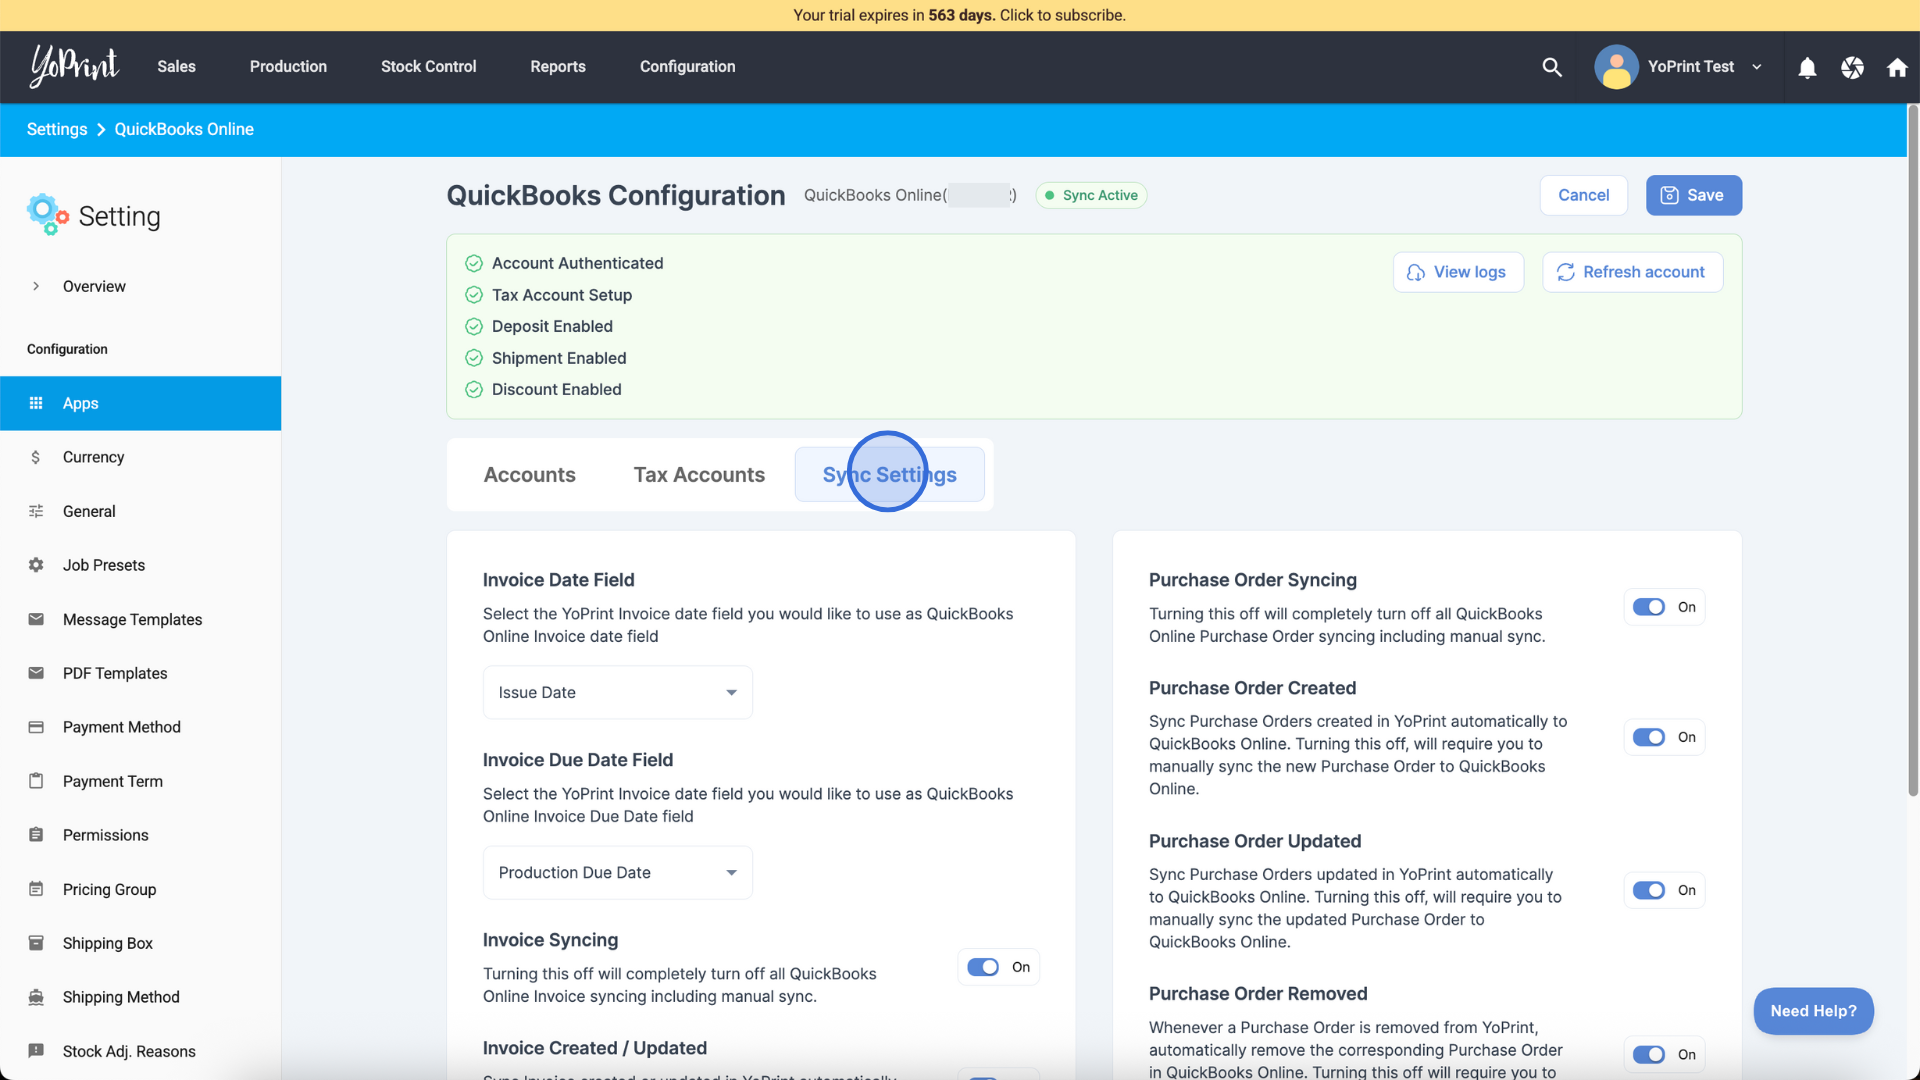Click the aperture icon beside the bell

tap(1852, 67)
